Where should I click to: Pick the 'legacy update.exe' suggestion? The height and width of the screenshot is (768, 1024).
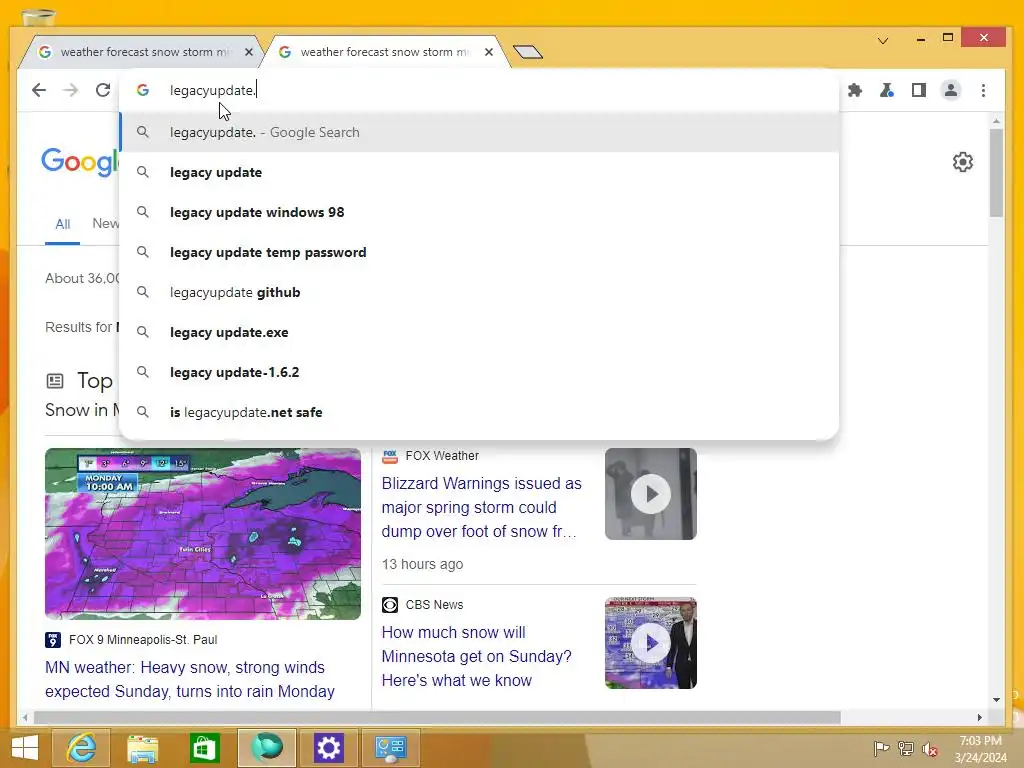tap(479, 332)
